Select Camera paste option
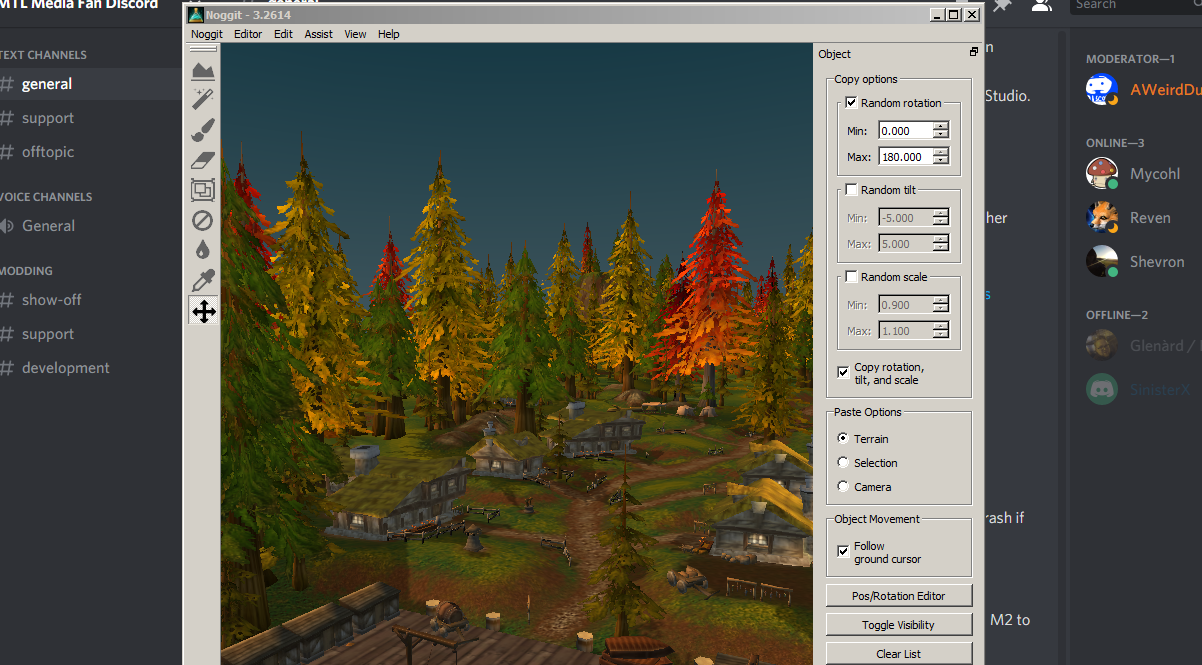 (x=843, y=486)
